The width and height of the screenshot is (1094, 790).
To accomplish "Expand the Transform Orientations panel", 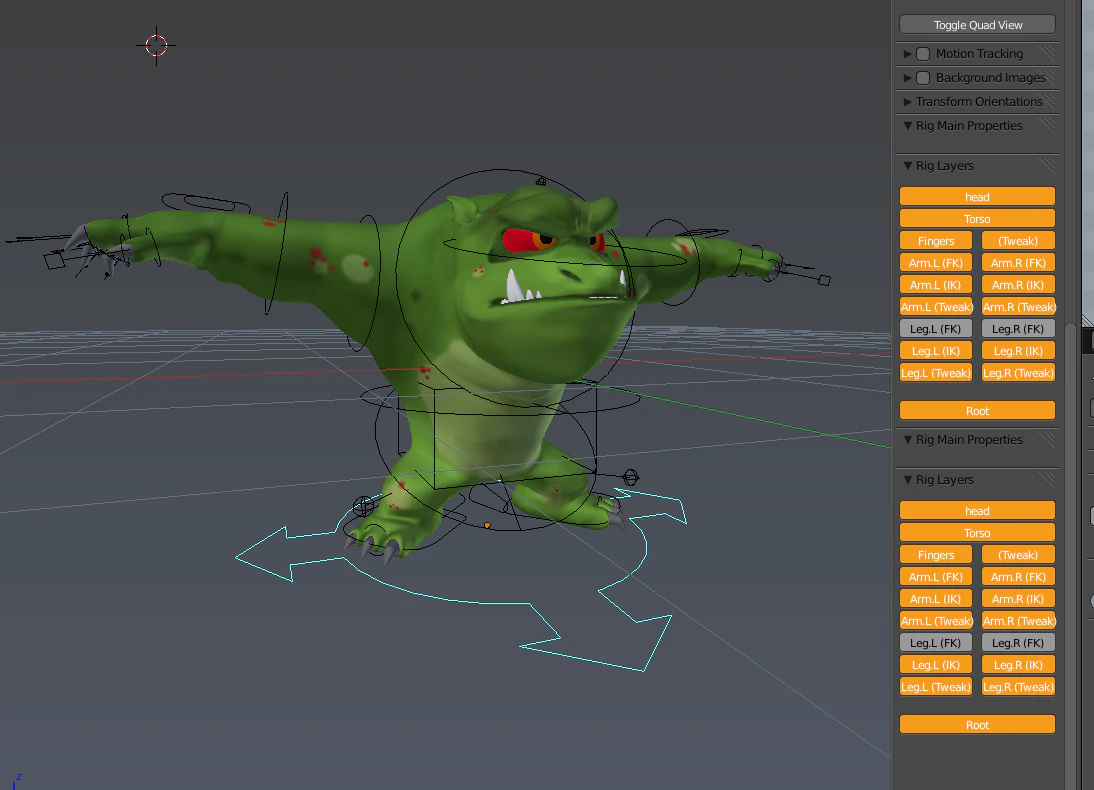I will [908, 101].
